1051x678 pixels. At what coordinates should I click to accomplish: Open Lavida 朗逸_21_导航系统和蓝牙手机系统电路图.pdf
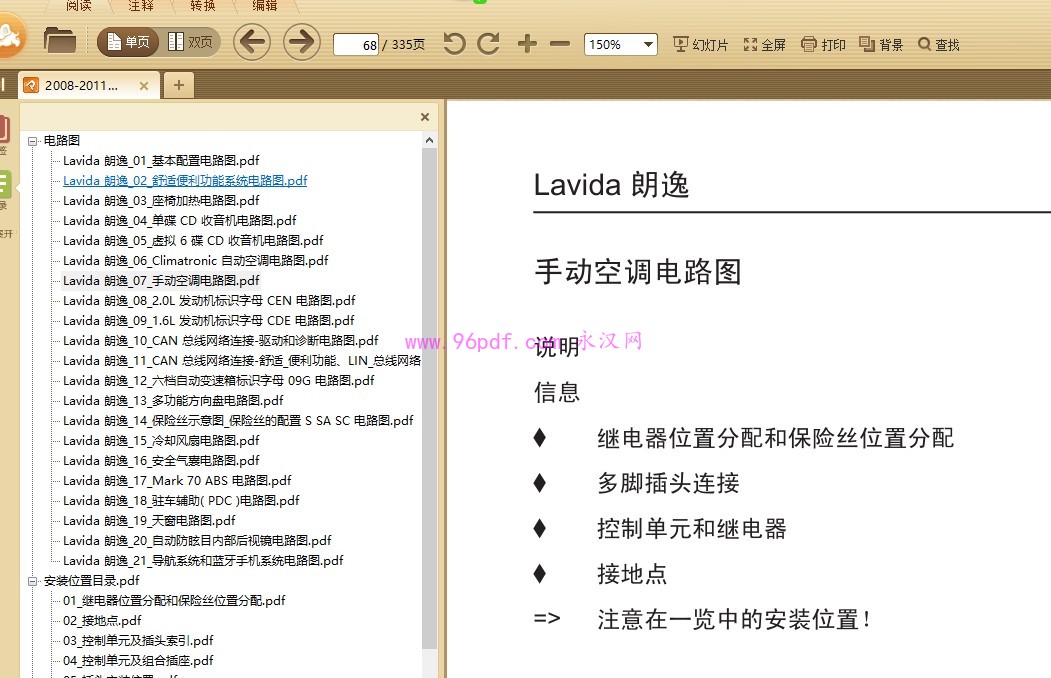pyautogui.click(x=203, y=561)
